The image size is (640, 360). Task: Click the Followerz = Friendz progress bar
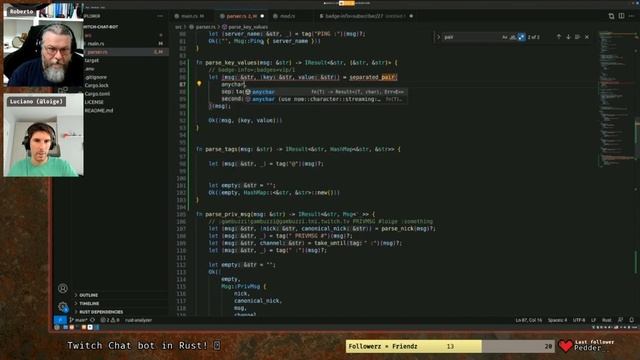coord(450,346)
